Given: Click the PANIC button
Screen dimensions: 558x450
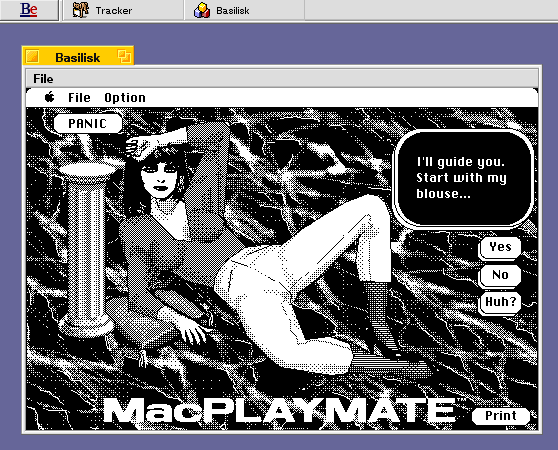Looking at the screenshot, I should point(88,123).
